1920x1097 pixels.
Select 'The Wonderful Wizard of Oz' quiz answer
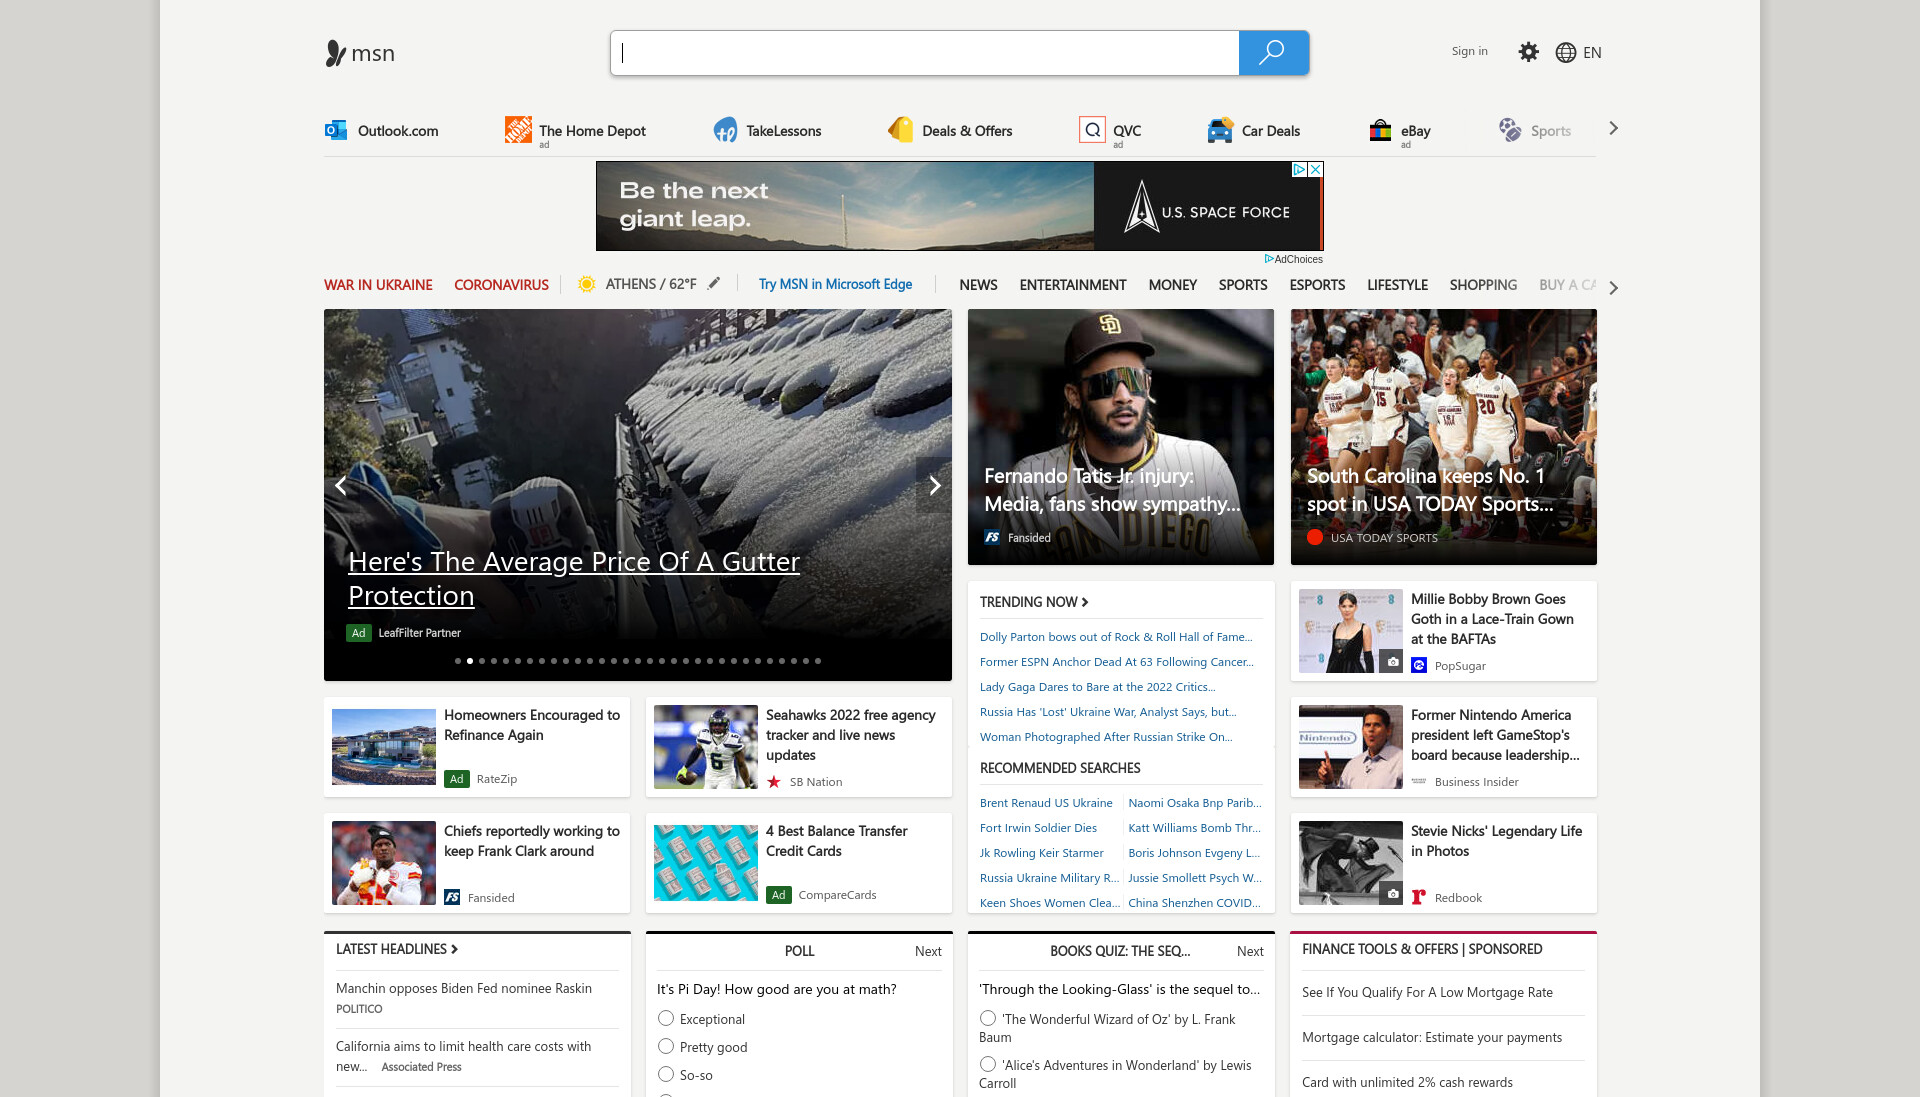(x=988, y=1018)
